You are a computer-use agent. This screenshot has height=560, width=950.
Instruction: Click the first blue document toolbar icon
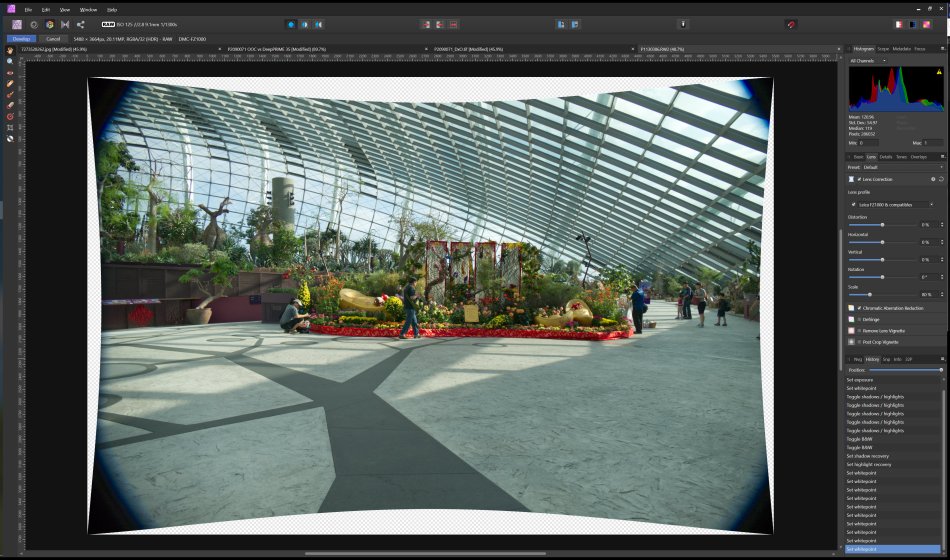click(561, 24)
